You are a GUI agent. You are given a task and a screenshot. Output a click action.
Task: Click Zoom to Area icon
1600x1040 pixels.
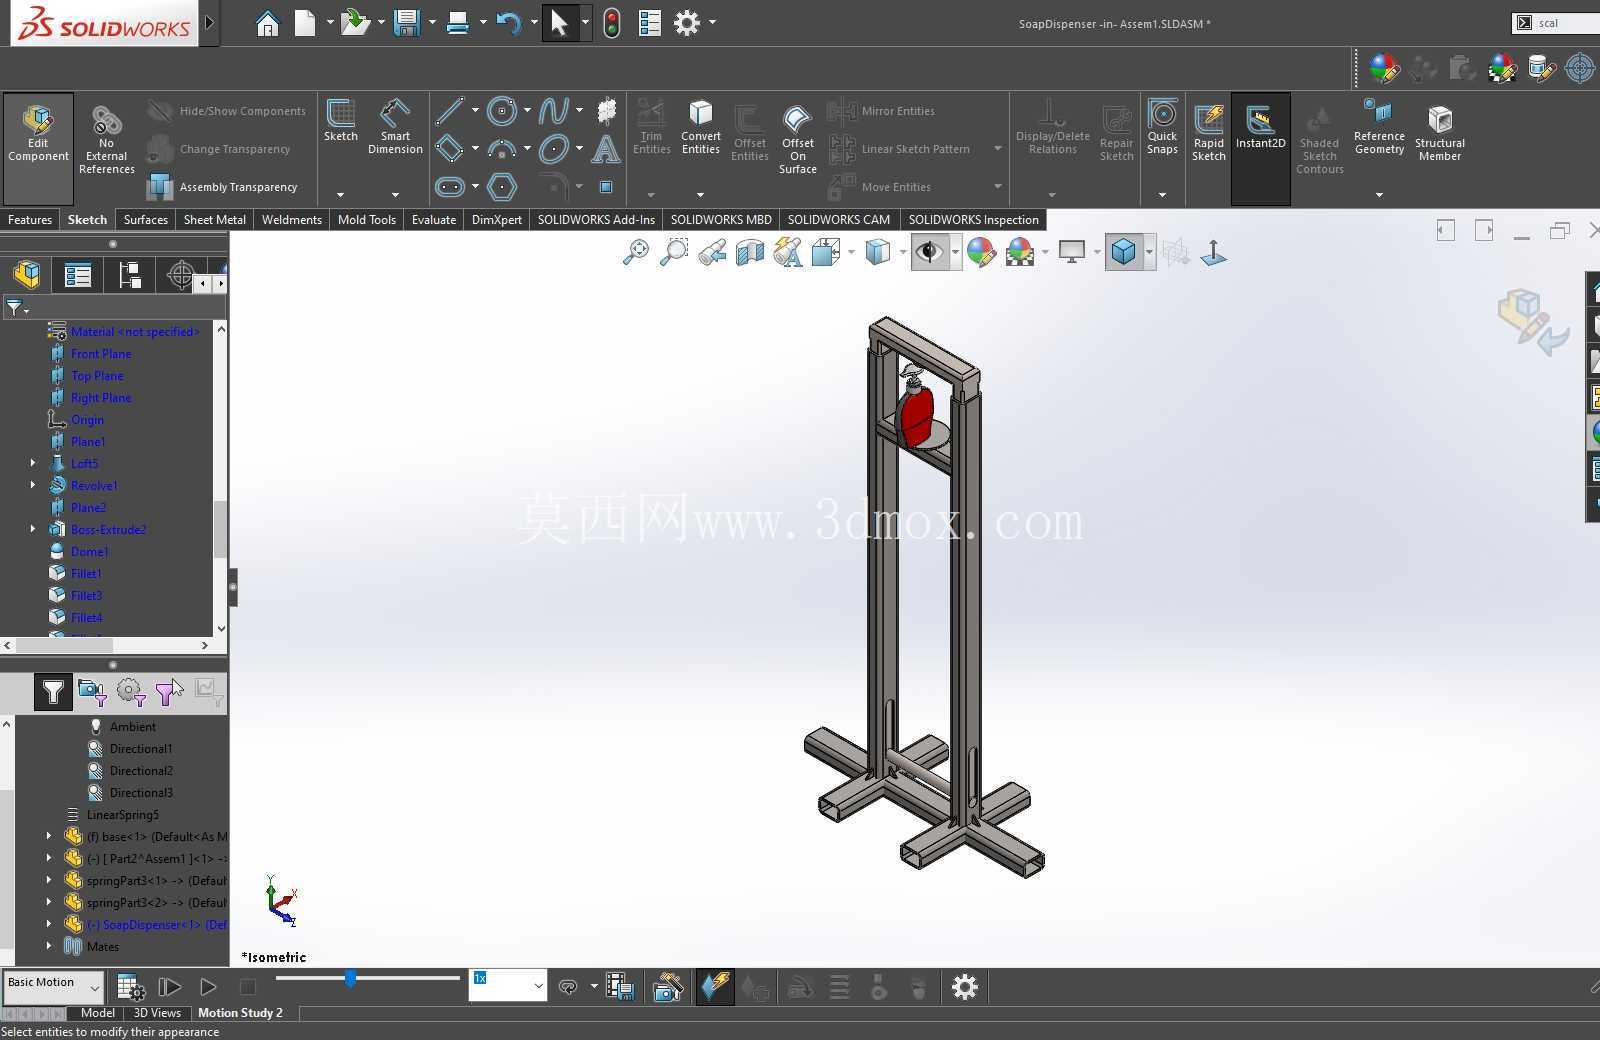click(674, 252)
